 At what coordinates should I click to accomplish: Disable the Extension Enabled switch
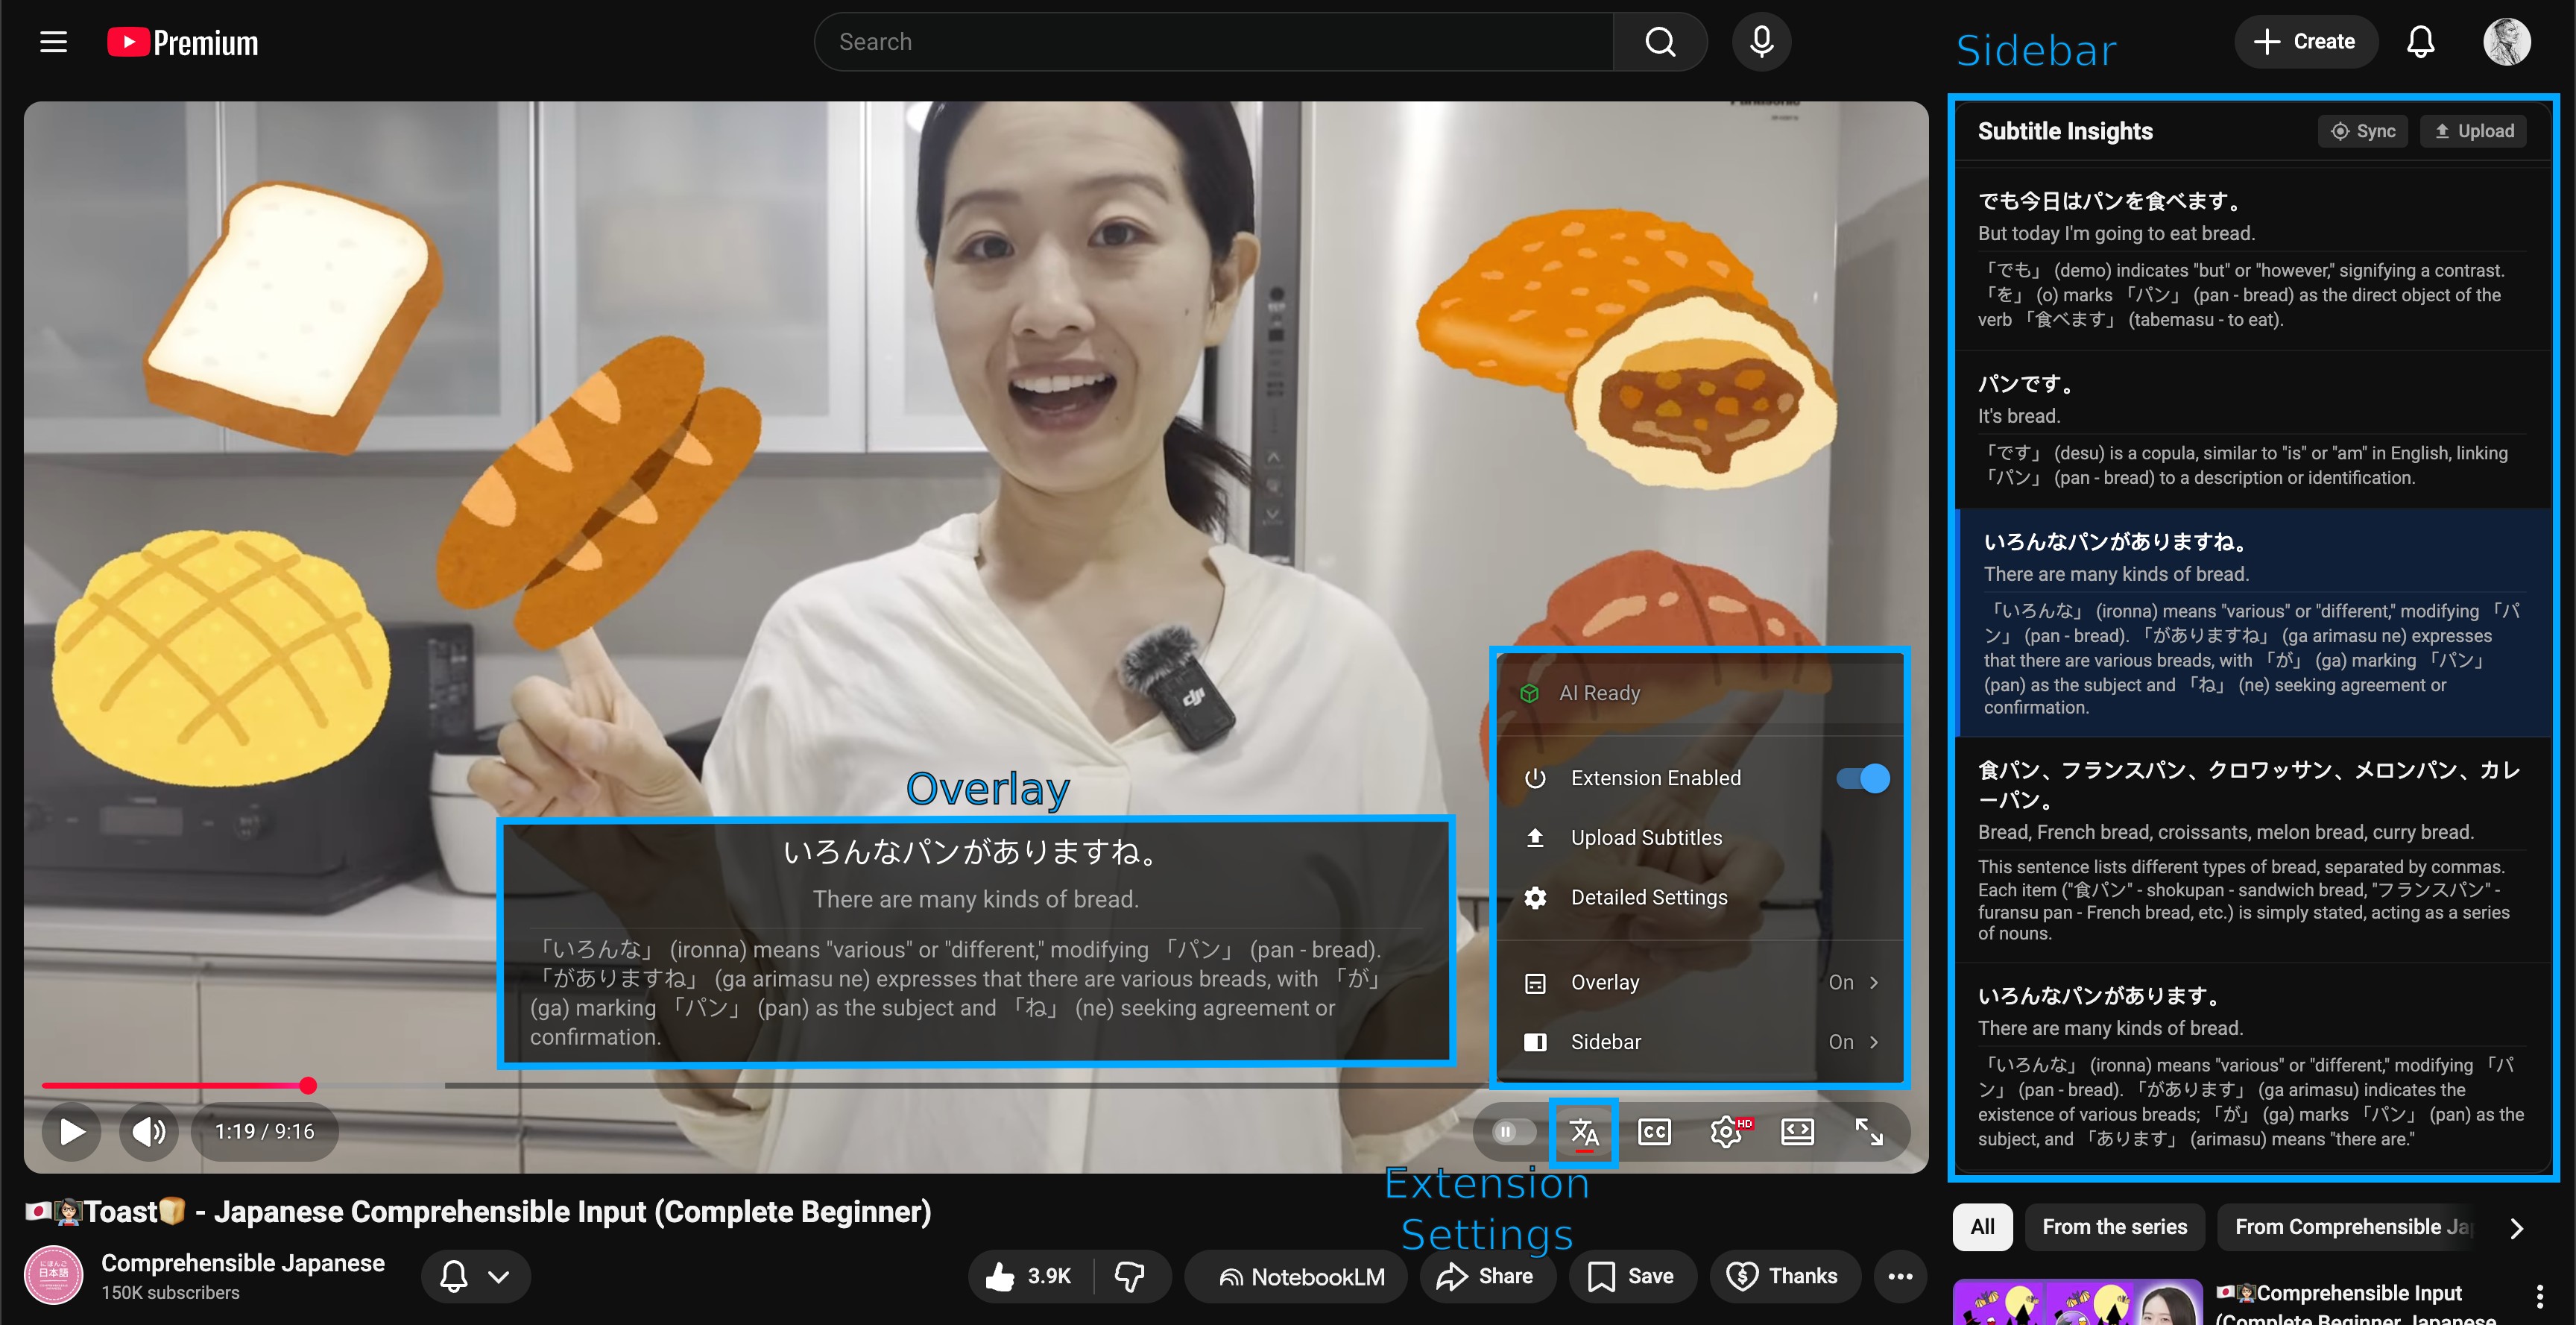(x=1862, y=778)
